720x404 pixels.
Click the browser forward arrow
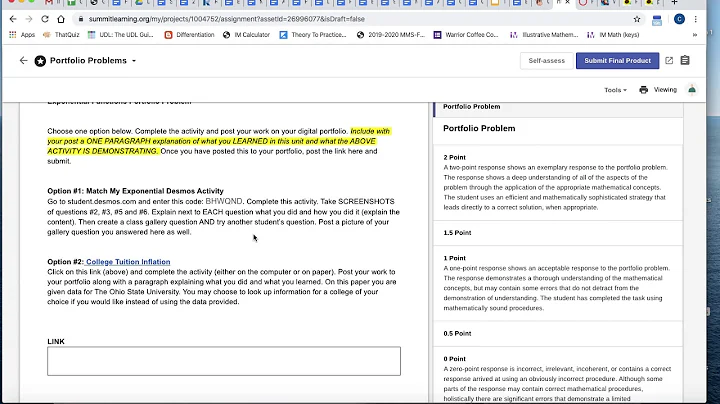point(29,19)
